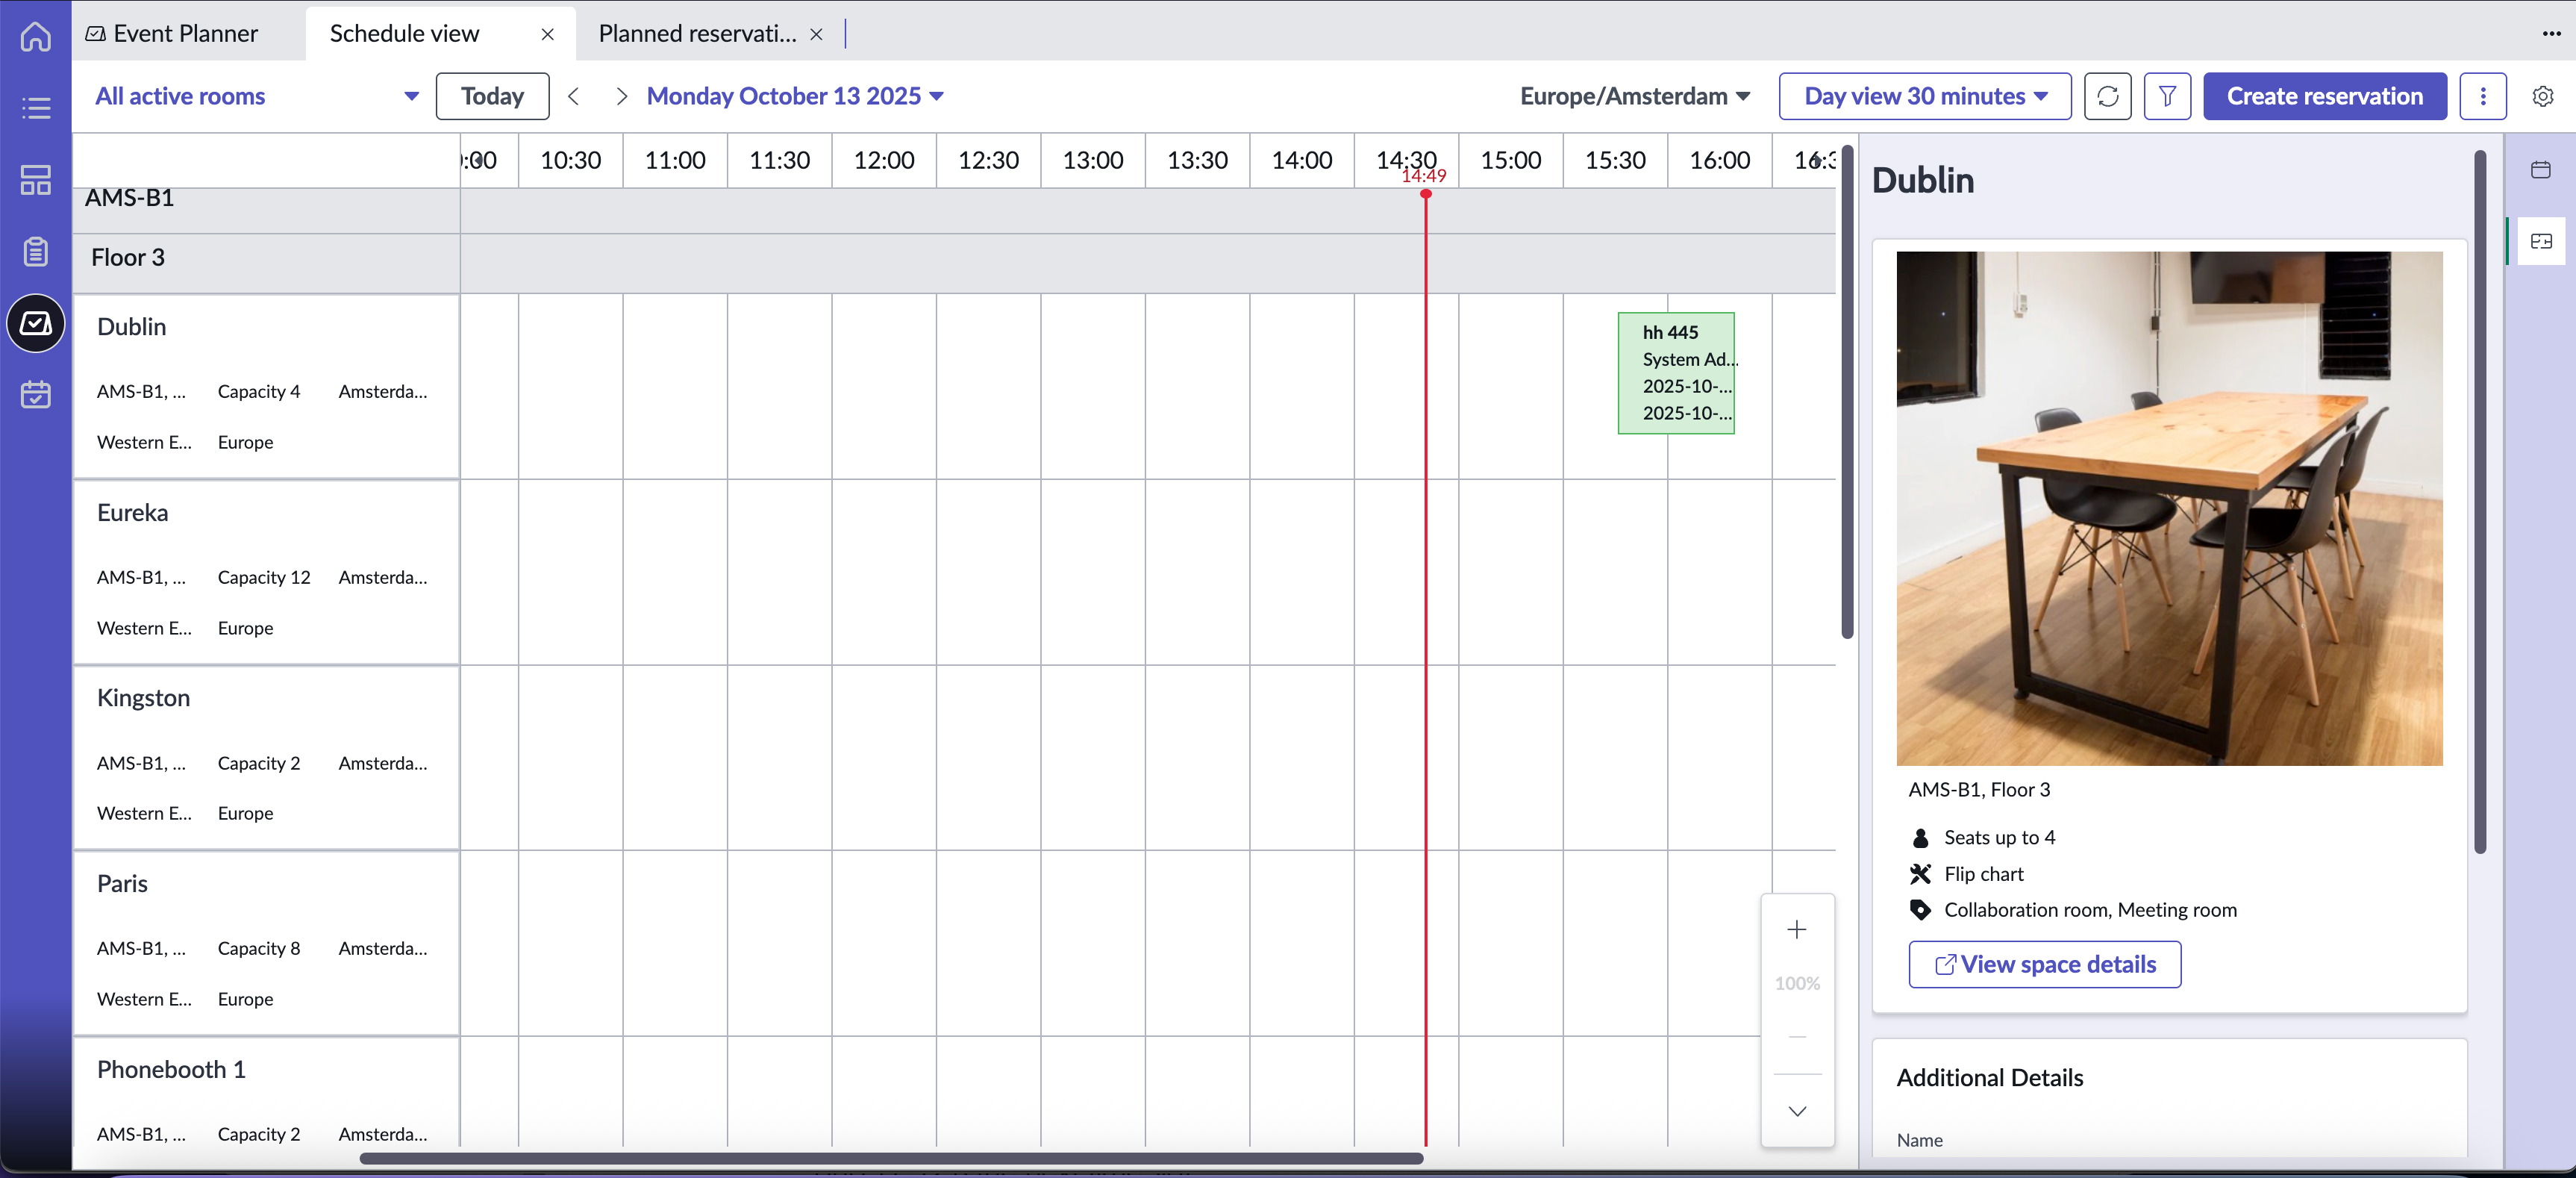
Task: Open Europe/Amsterdam timezone dropdown
Action: [1635, 96]
